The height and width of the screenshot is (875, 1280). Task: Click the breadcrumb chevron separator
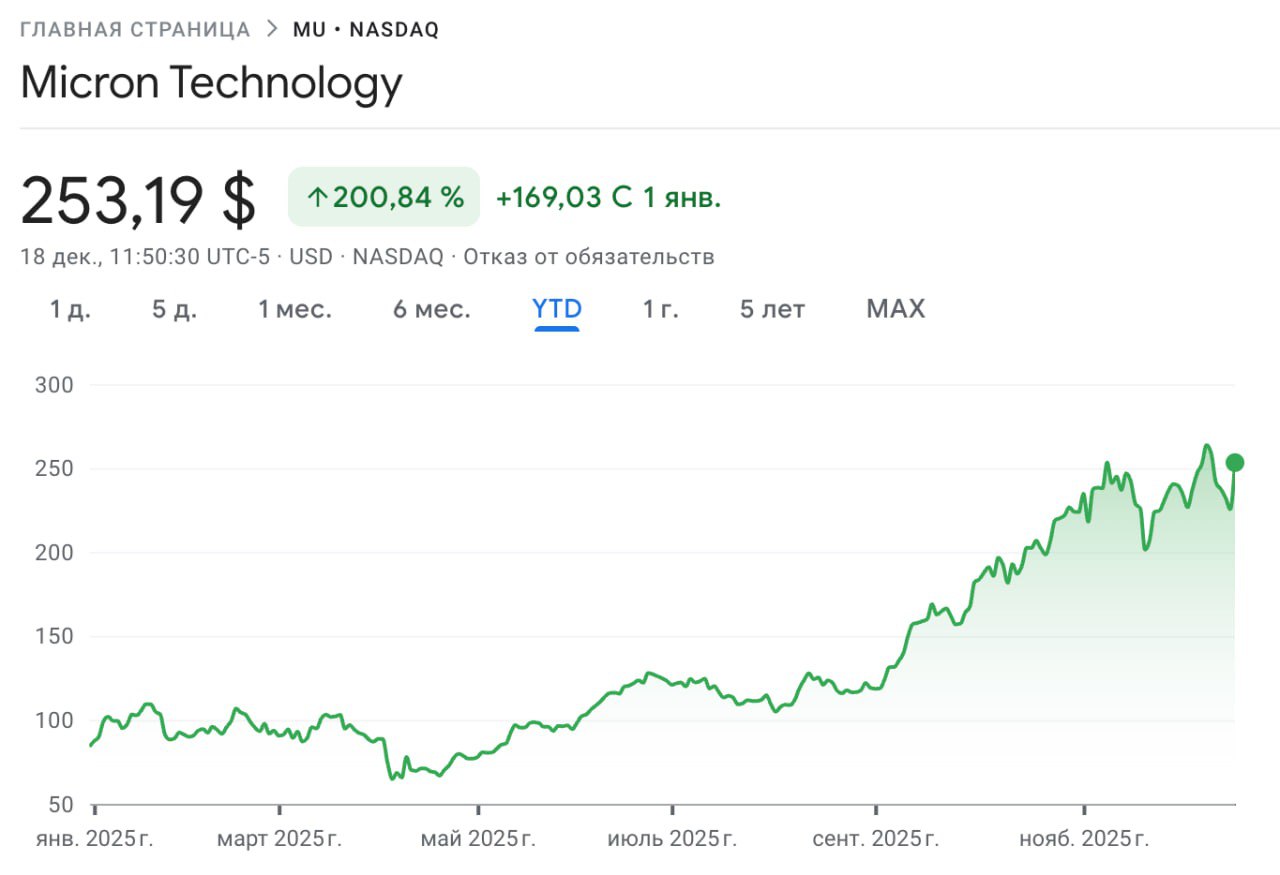point(272,29)
